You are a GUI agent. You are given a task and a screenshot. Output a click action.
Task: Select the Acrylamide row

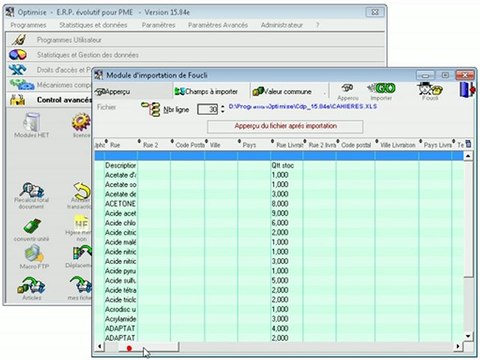[279, 319]
